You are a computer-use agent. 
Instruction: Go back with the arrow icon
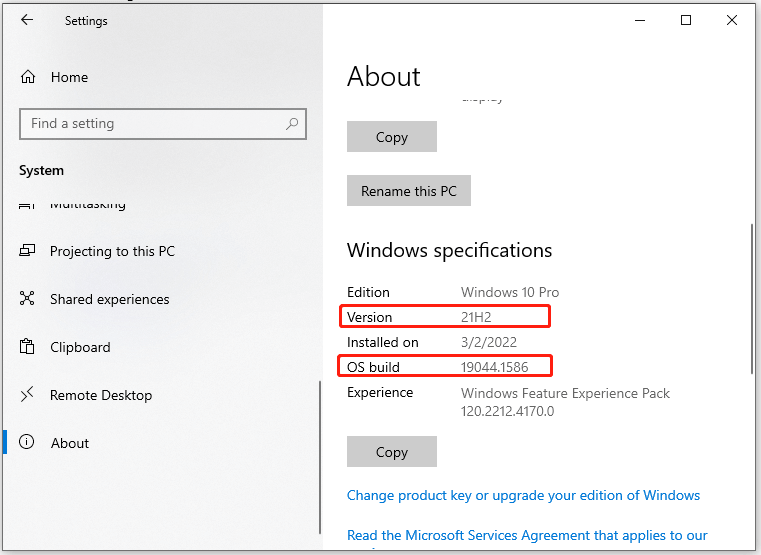(x=27, y=20)
